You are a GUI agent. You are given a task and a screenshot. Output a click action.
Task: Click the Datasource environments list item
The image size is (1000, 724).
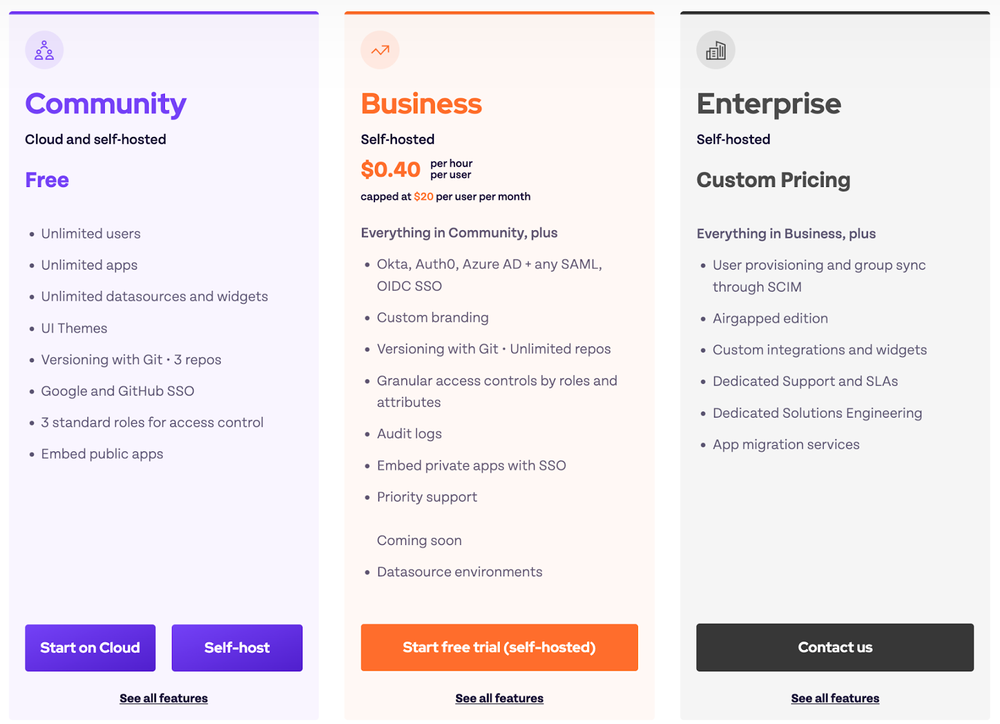pos(460,572)
